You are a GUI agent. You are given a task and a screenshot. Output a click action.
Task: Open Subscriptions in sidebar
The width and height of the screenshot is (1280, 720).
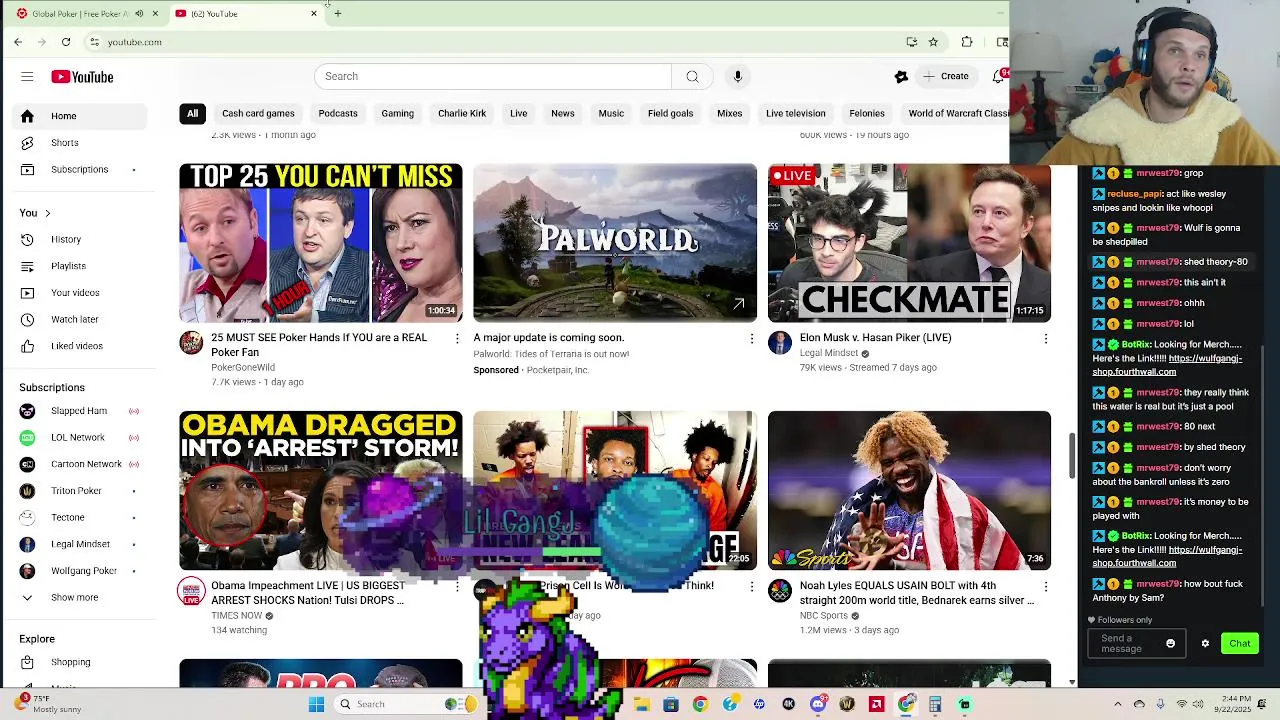point(77,170)
